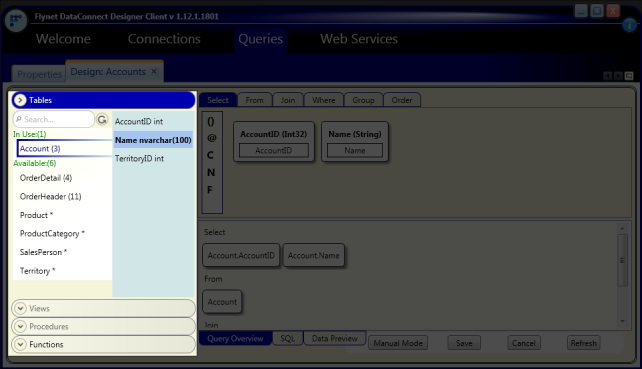Select the C tool in Select toolbar
Screen dimensions: 642x369
[210, 155]
